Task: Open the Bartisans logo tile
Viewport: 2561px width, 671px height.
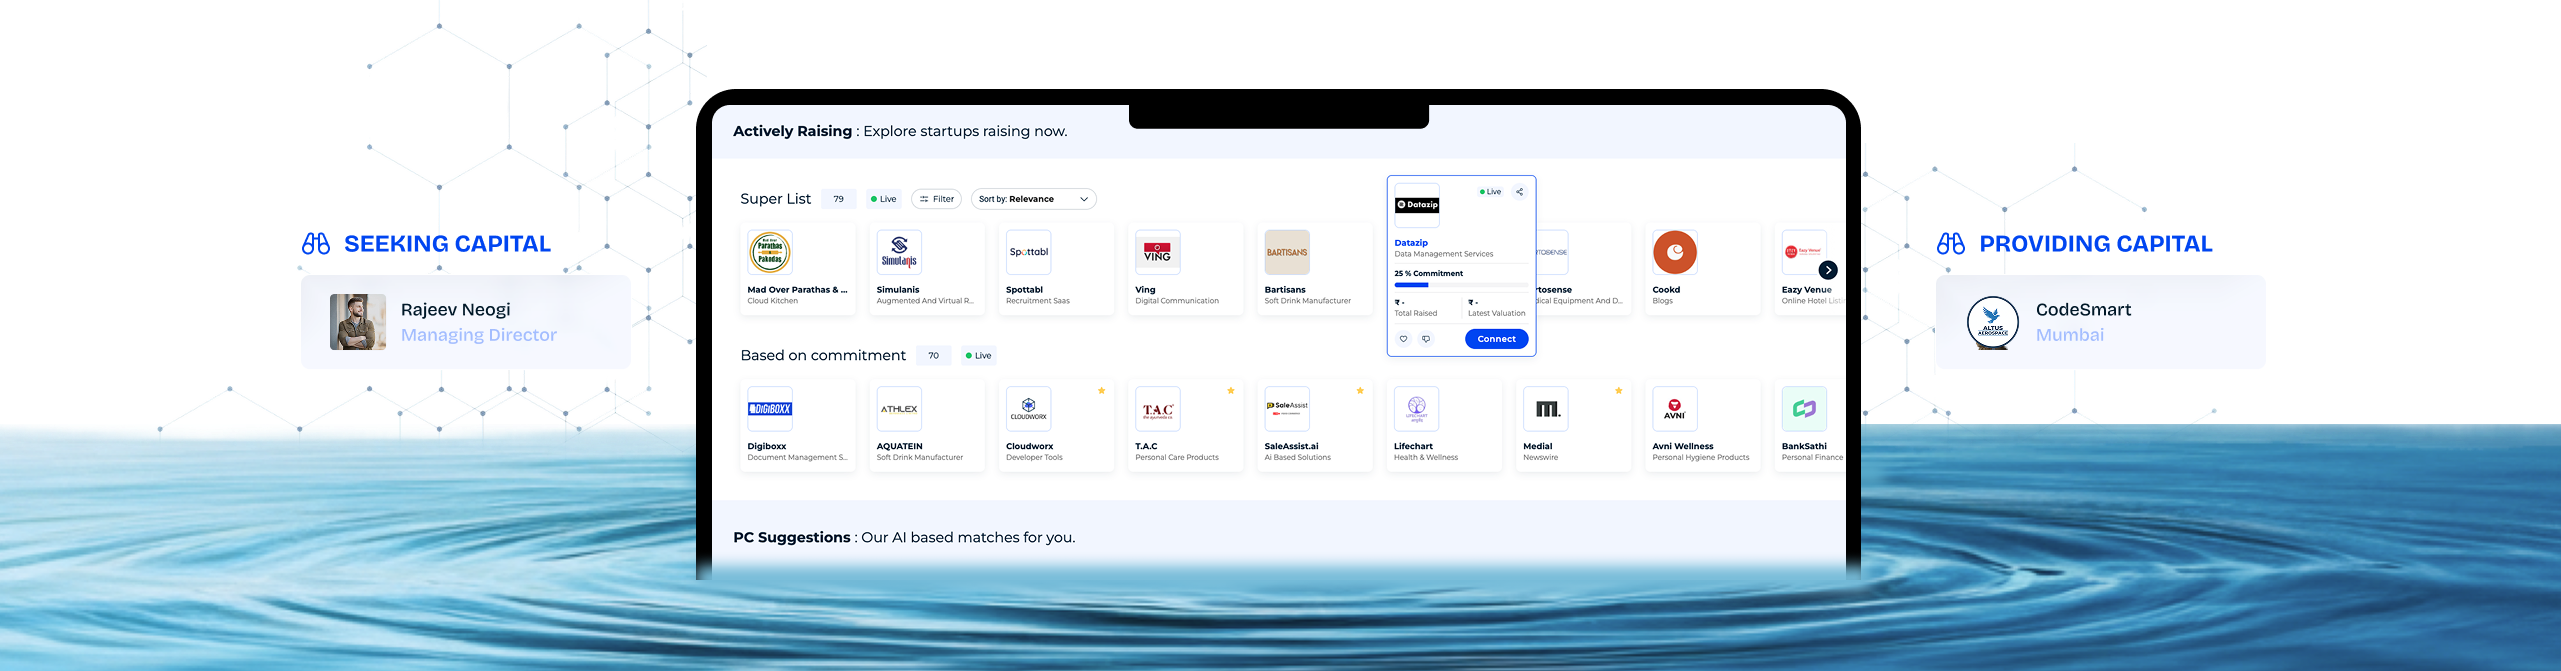Action: pyautogui.click(x=1287, y=253)
